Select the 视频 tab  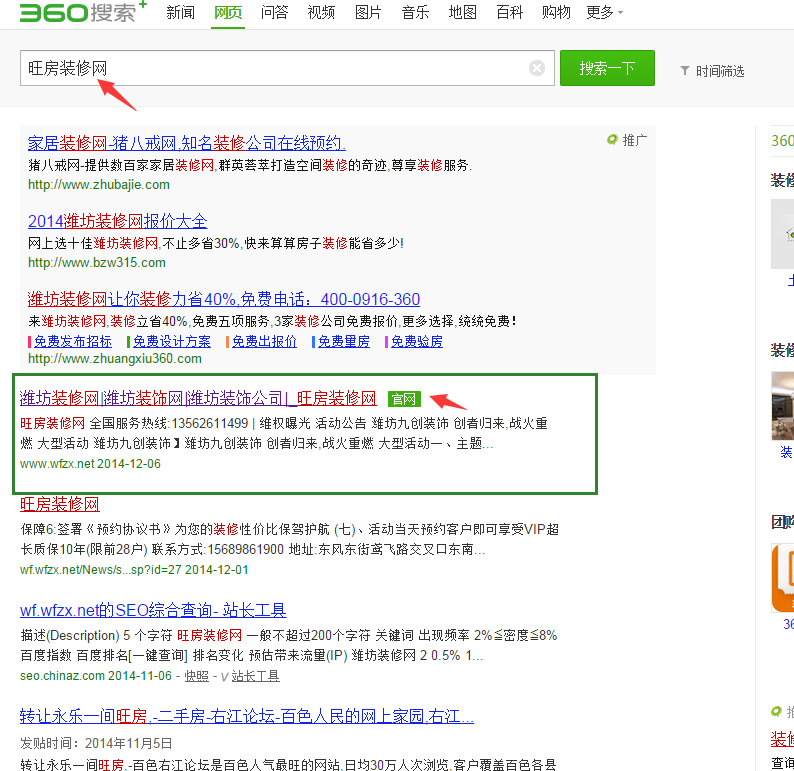tap(321, 13)
